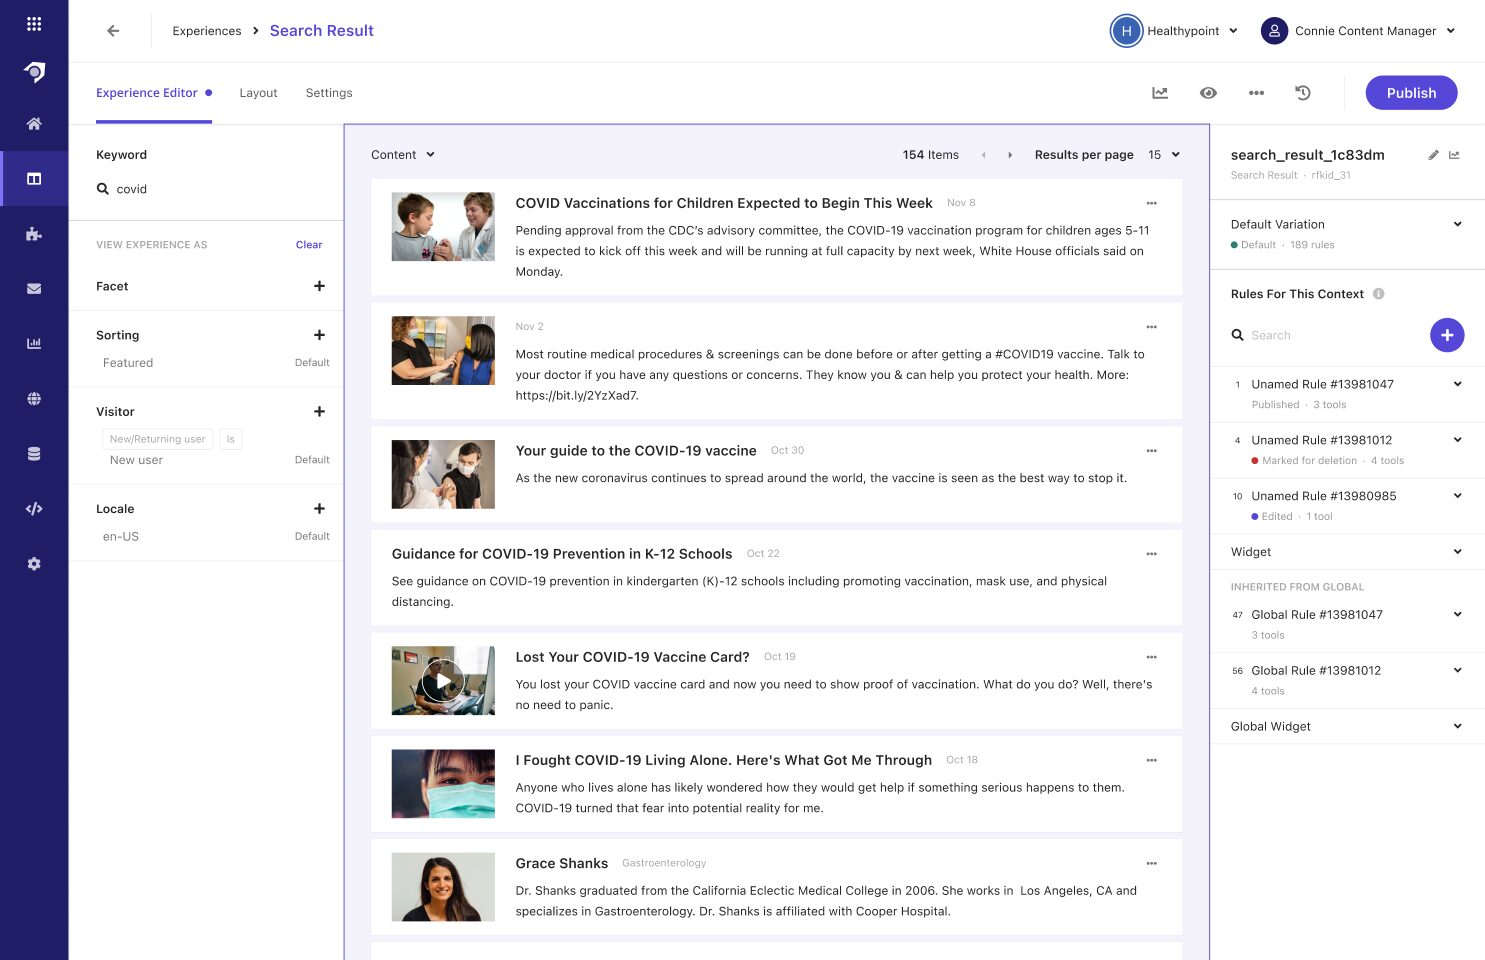The image size is (1485, 960).
Task: Expand Global Rule #13981012
Action: pos(1457,670)
